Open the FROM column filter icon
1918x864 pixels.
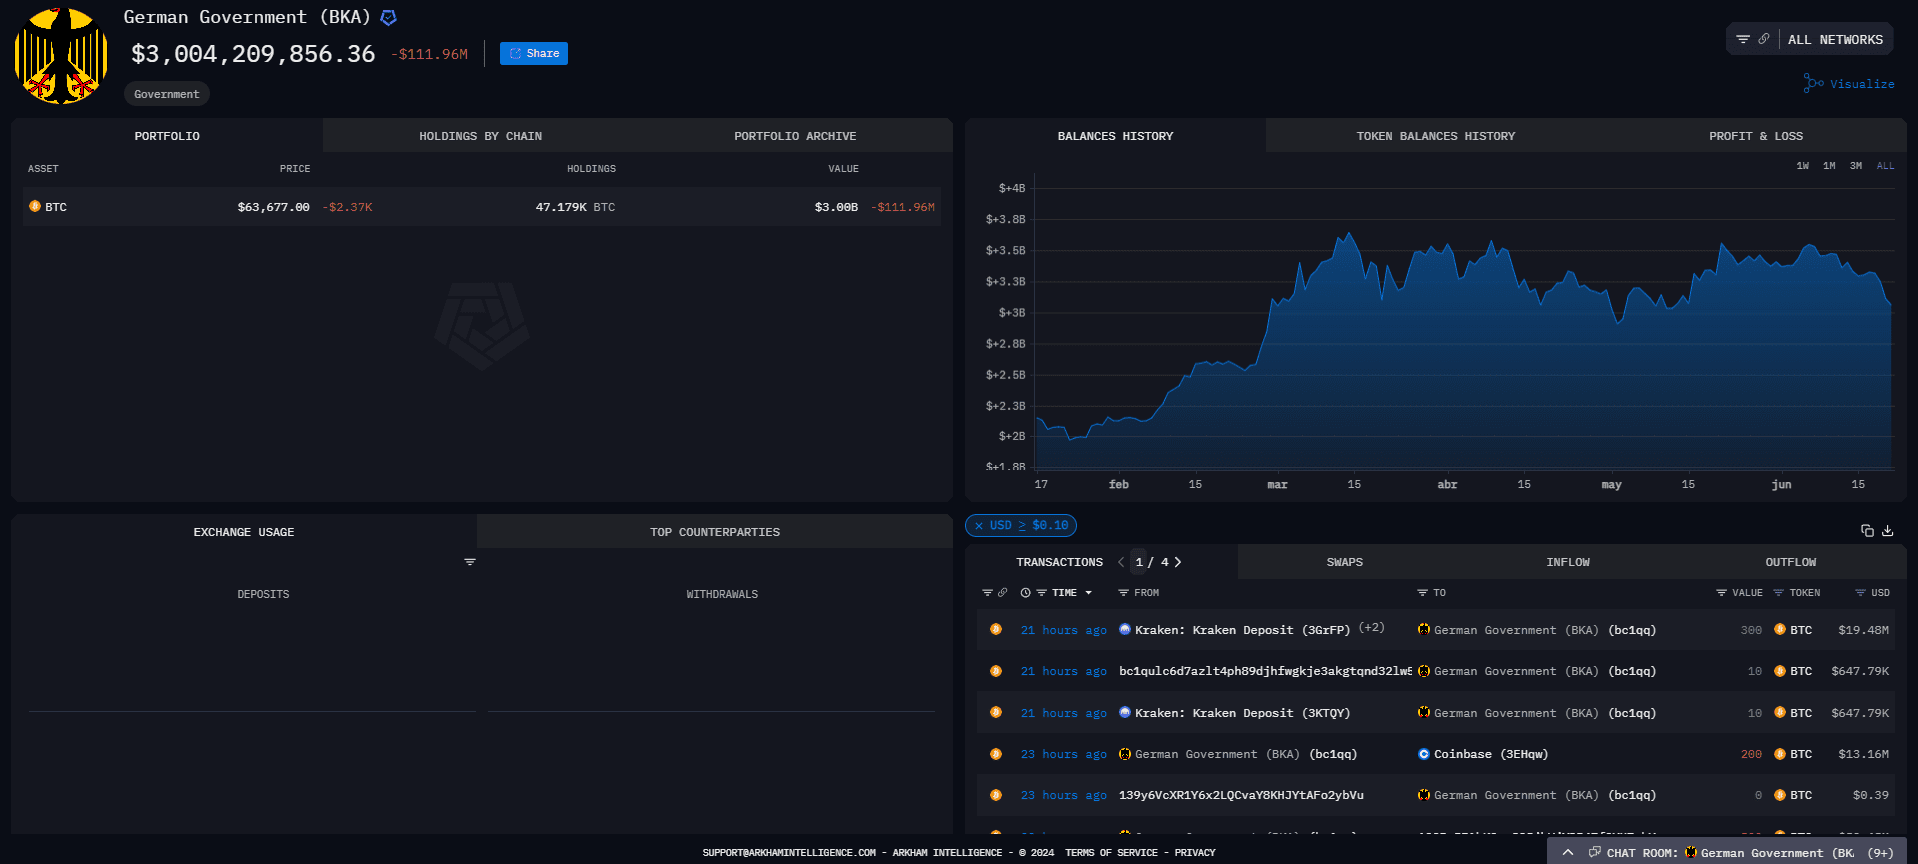pyautogui.click(x=1124, y=592)
